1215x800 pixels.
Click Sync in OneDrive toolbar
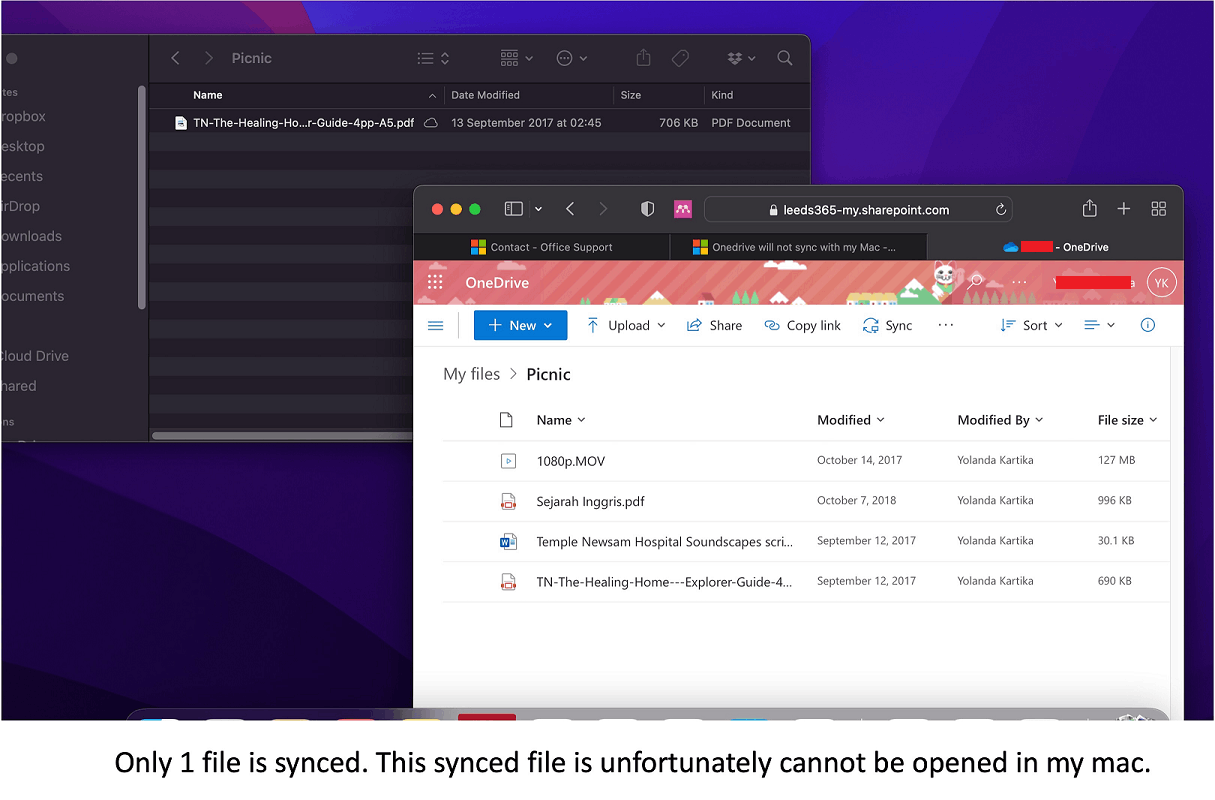(x=888, y=325)
